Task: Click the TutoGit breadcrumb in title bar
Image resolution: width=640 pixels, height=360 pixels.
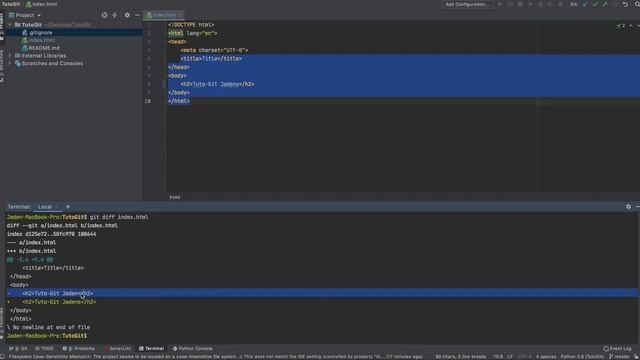Action: click(11, 4)
